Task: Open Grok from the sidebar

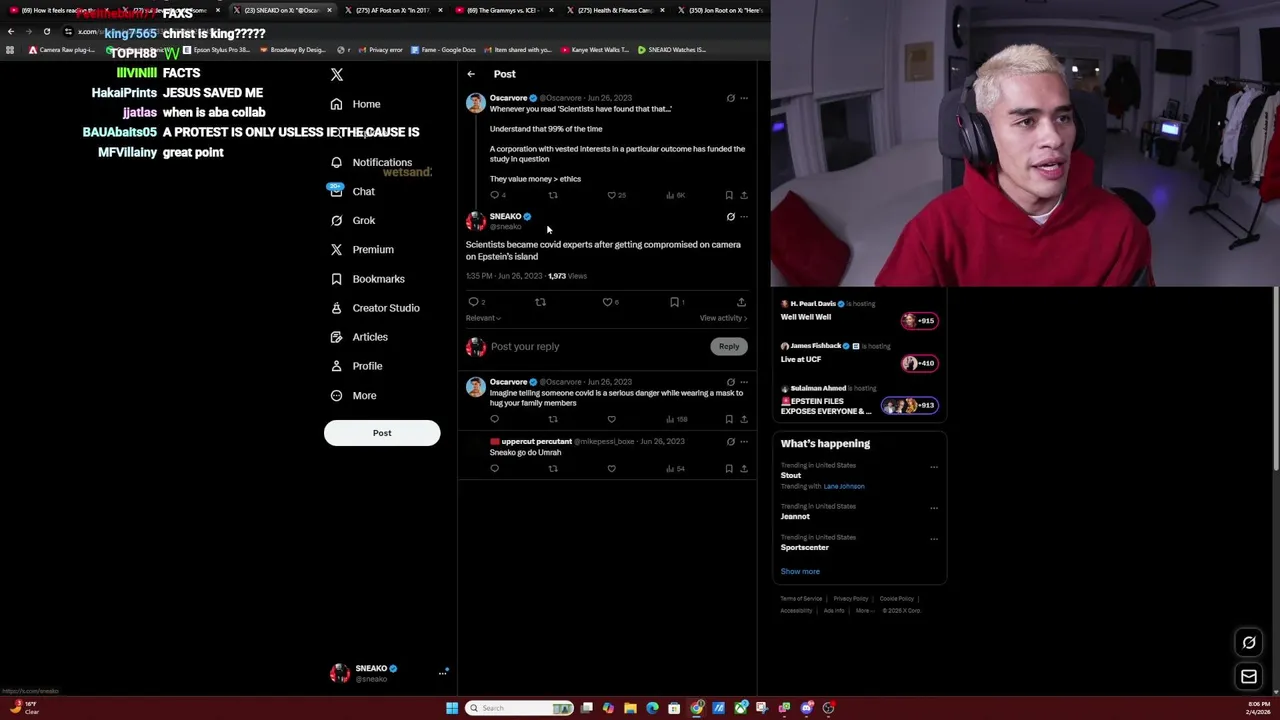Action: (x=352, y=220)
